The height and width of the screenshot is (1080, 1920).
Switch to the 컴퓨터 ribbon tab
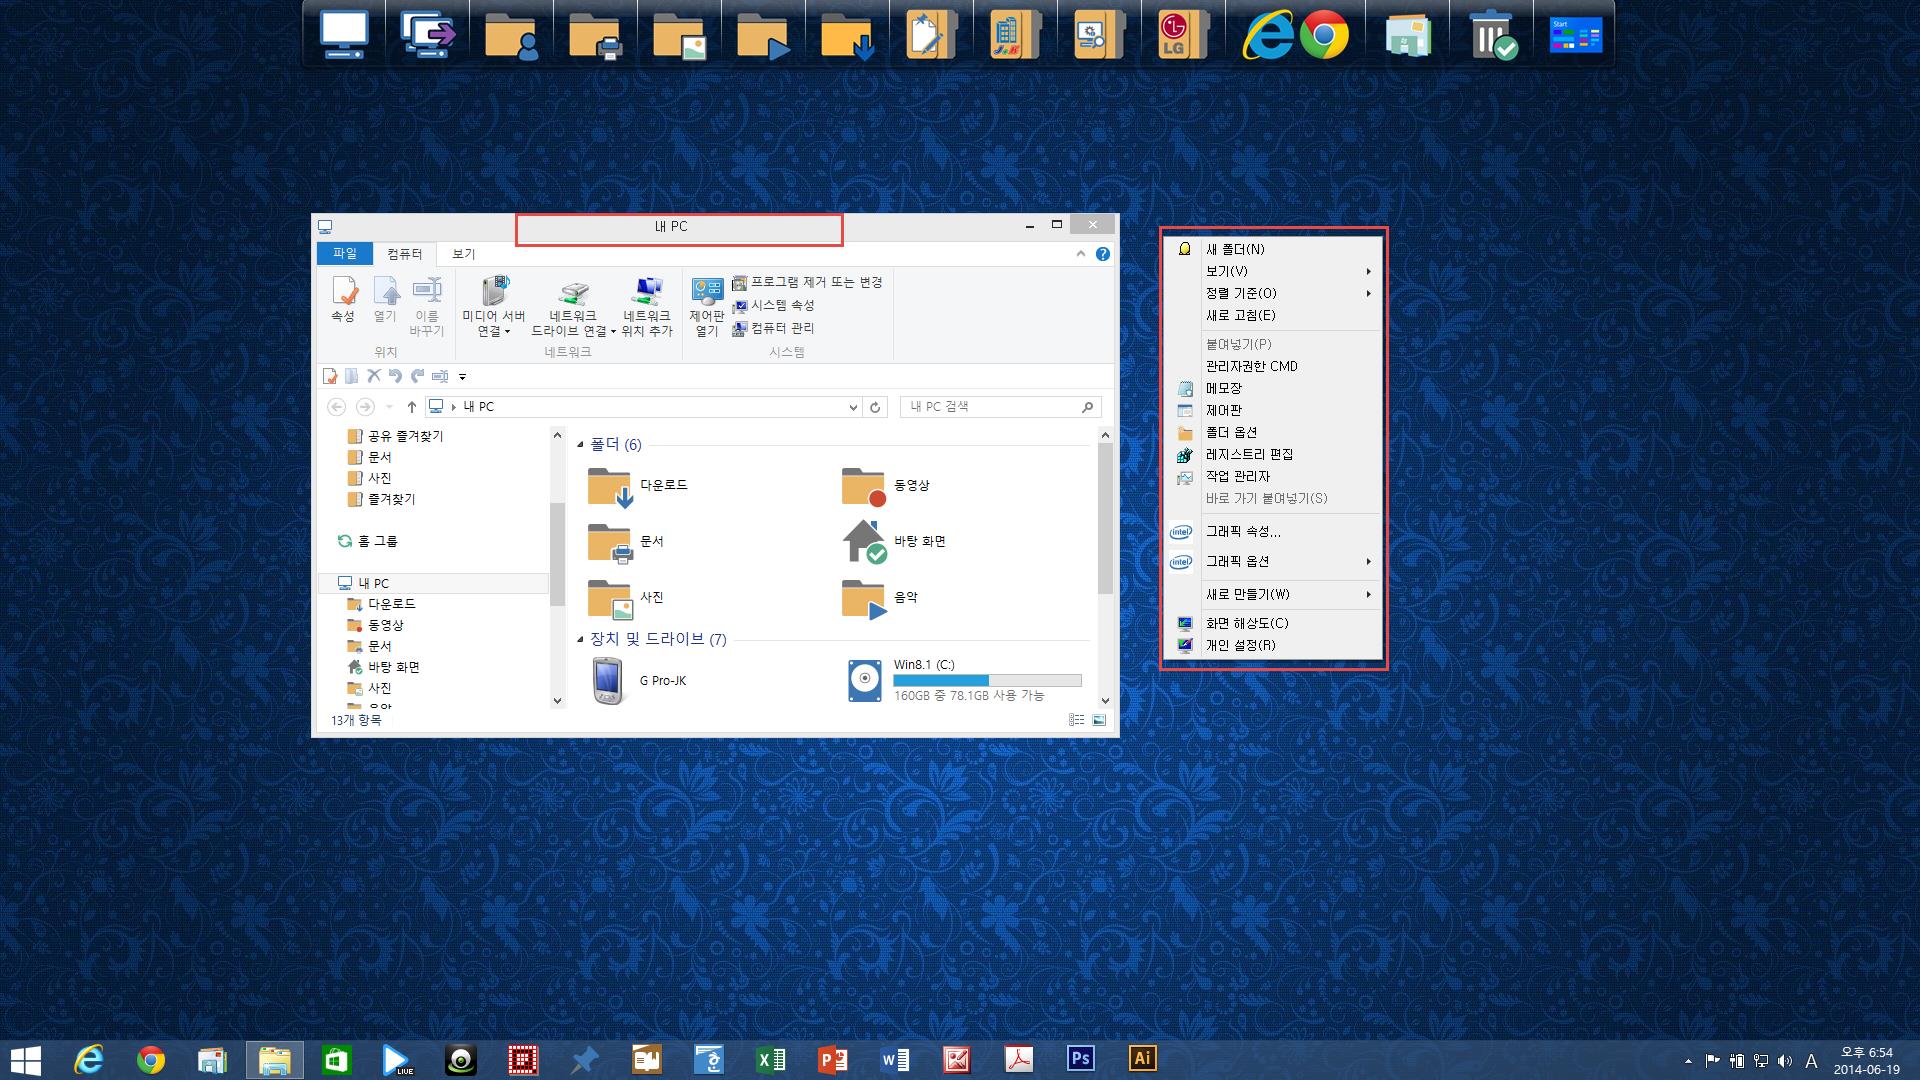(405, 254)
